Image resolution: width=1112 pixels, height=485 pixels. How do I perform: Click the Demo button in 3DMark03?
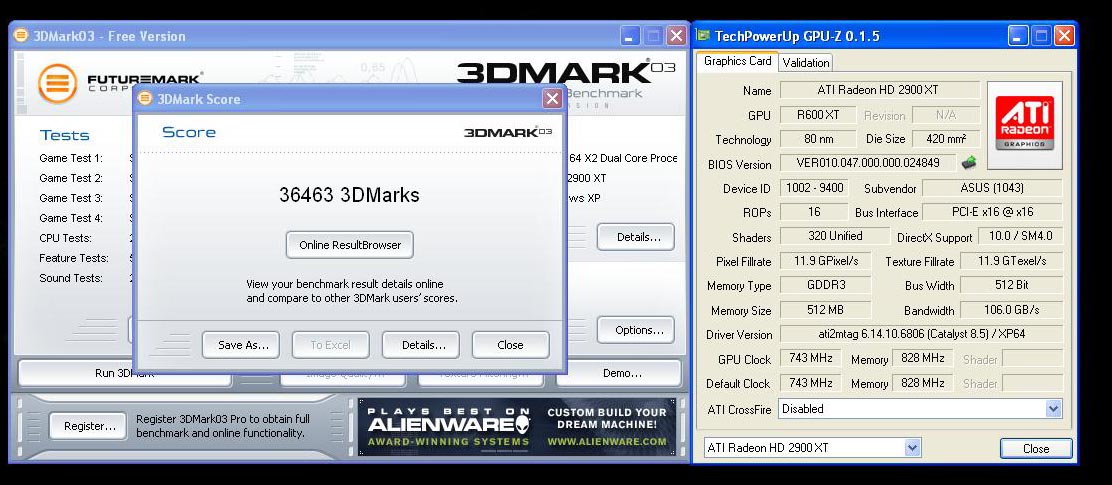tap(619, 373)
